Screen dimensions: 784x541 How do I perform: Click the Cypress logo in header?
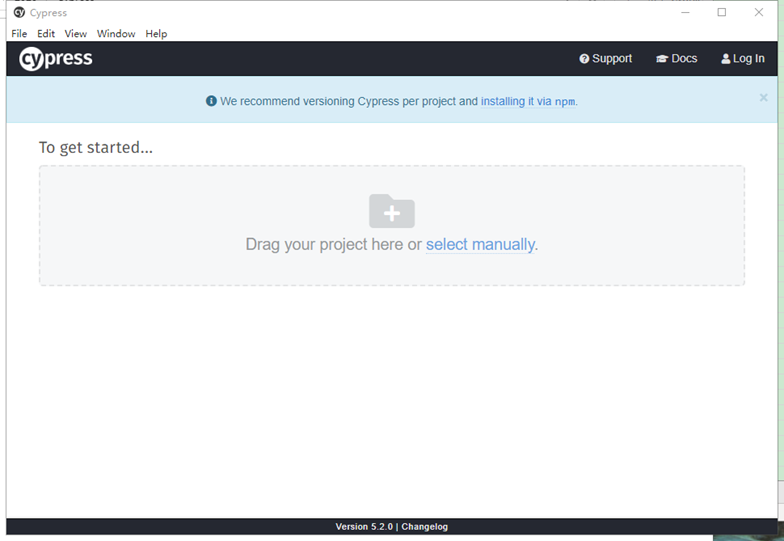[56, 59]
